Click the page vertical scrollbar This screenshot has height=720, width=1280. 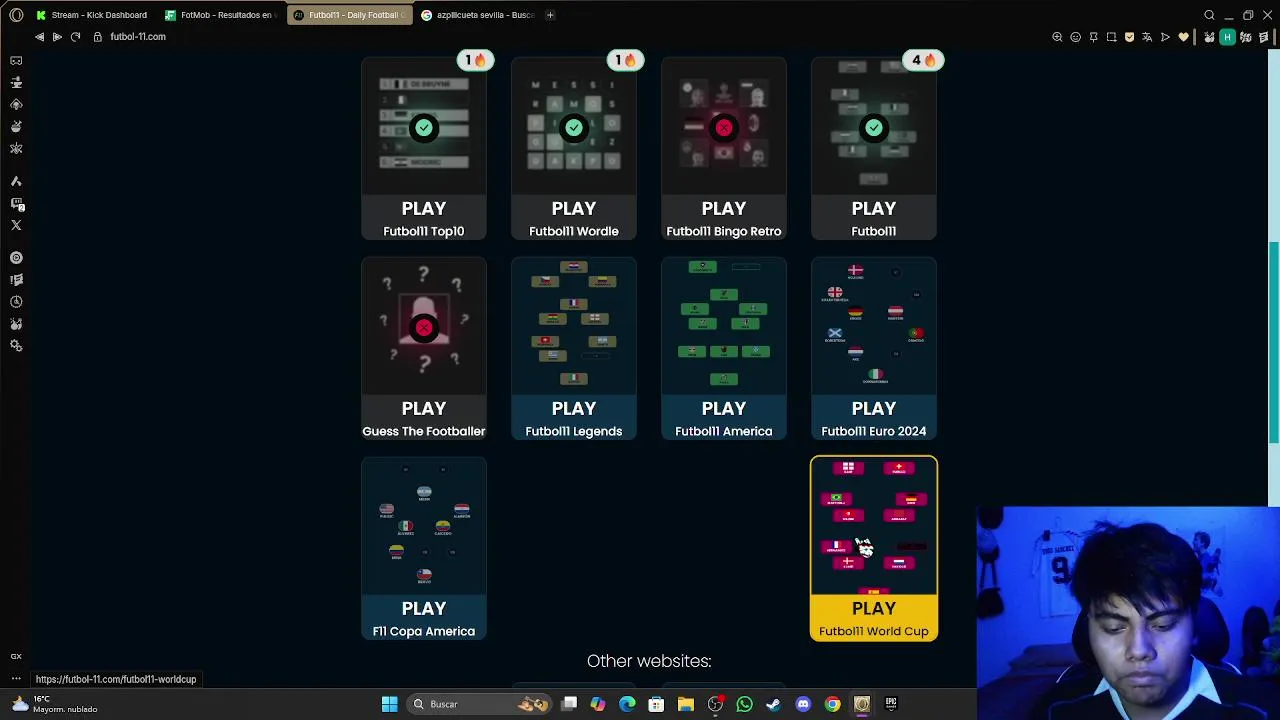tap(1274, 340)
